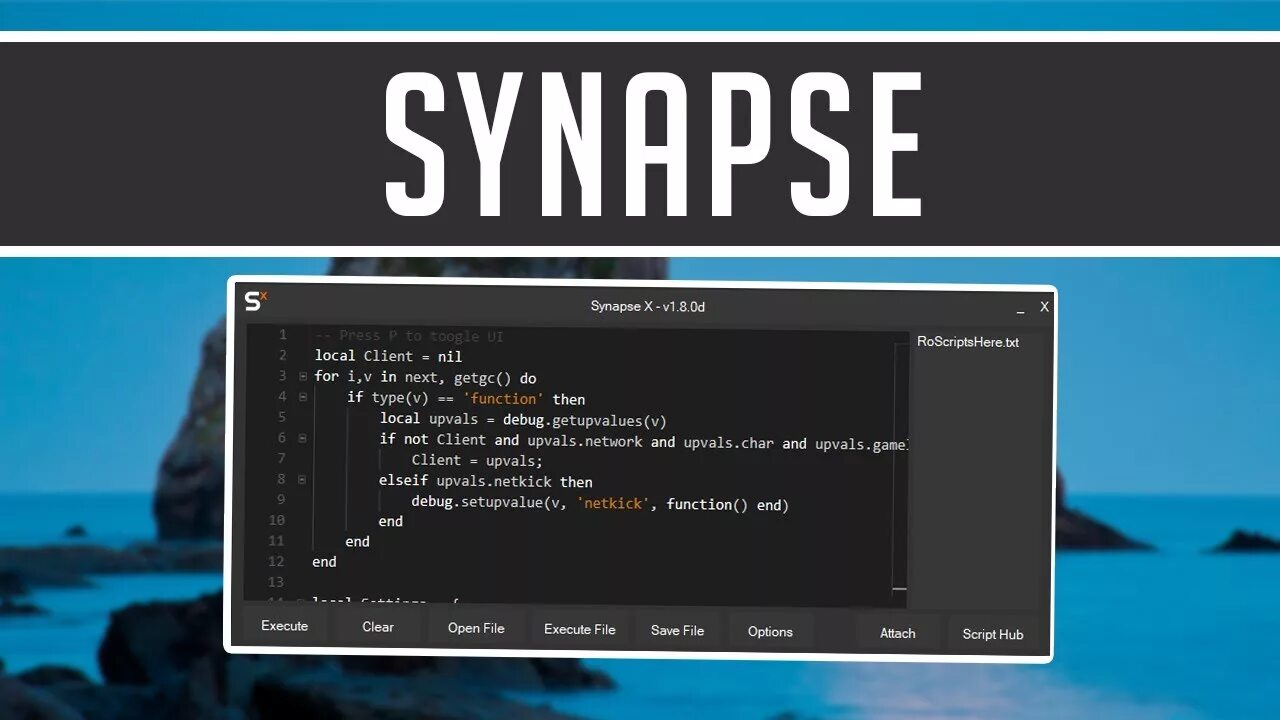Click the 'for i,v in next, getgc() do' line
1280x720 pixels.
point(425,377)
